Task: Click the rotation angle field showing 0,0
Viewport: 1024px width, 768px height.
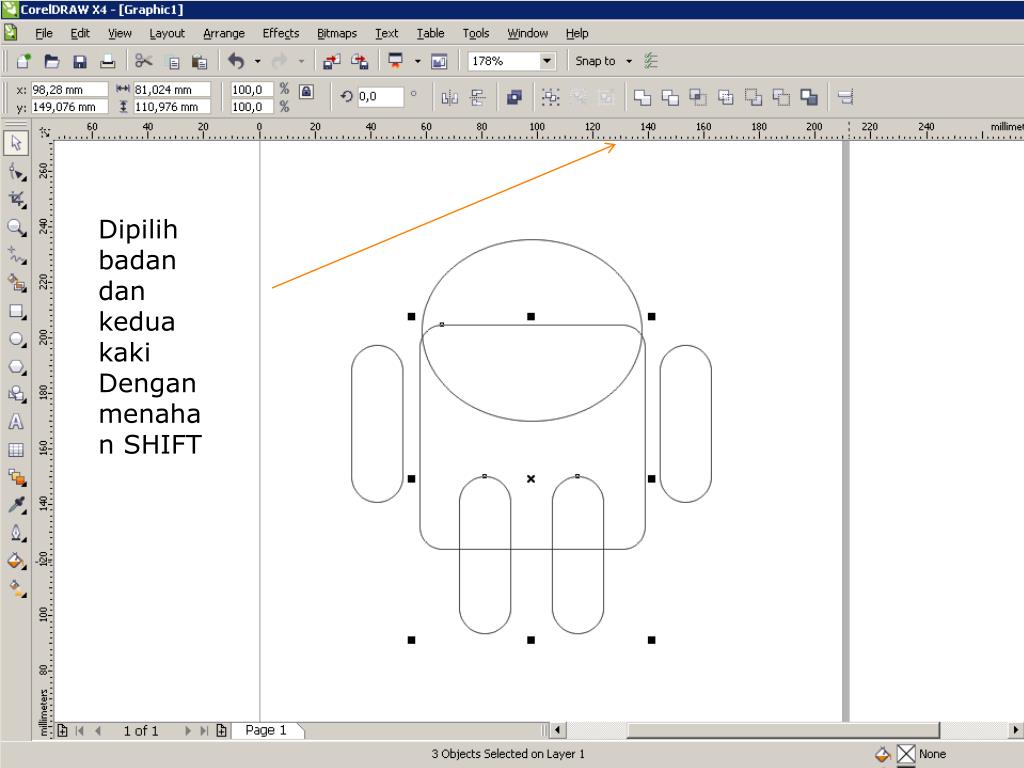Action: [x=379, y=97]
